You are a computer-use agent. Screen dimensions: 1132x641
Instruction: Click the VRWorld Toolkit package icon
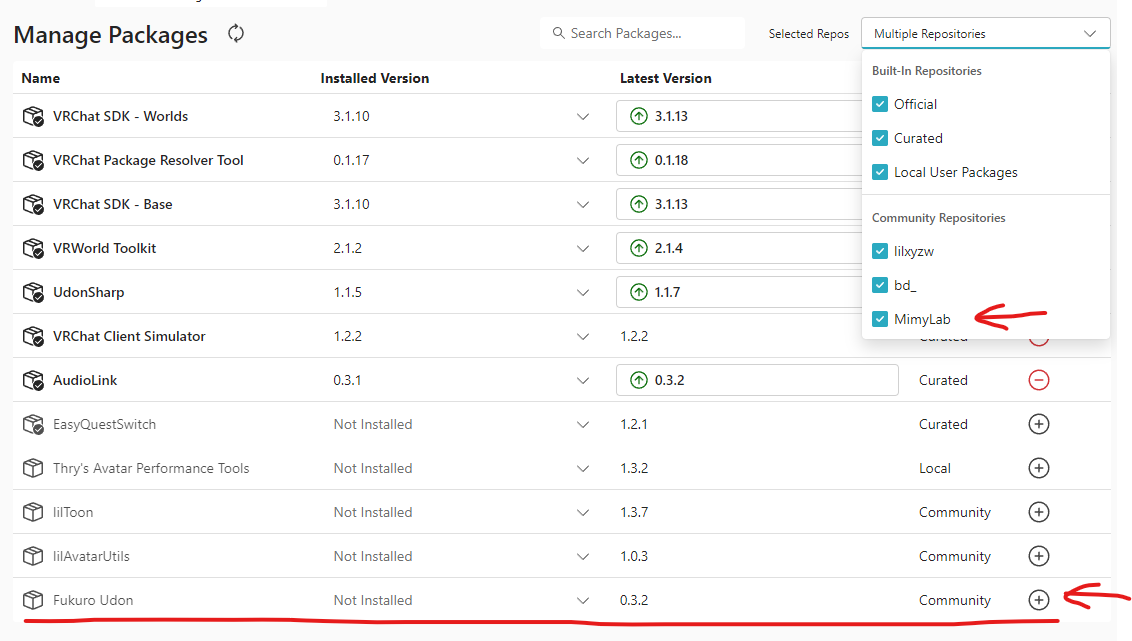click(33, 248)
